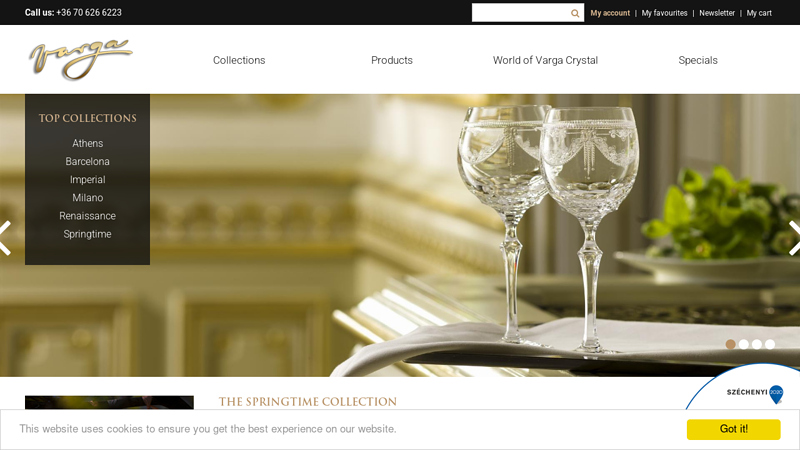The height and width of the screenshot is (450, 800).
Task: Select the third carousel dot
Action: [x=757, y=344]
